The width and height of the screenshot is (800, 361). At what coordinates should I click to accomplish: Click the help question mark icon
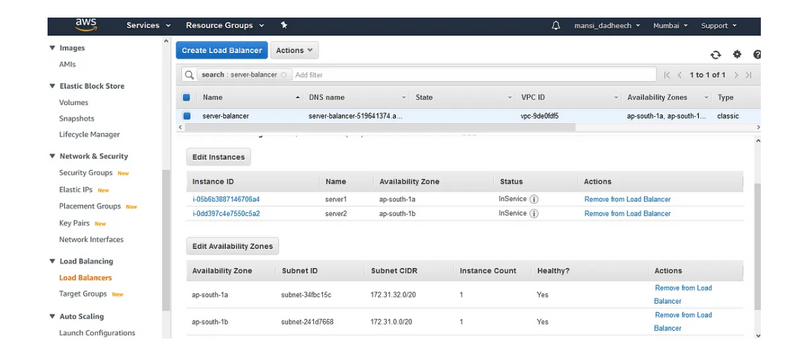[x=757, y=54]
